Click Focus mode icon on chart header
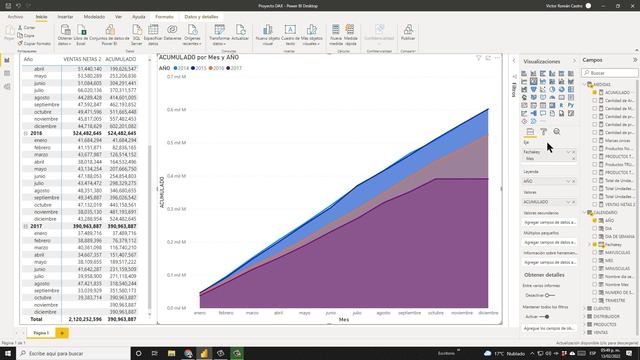The image size is (640, 360). (488, 58)
